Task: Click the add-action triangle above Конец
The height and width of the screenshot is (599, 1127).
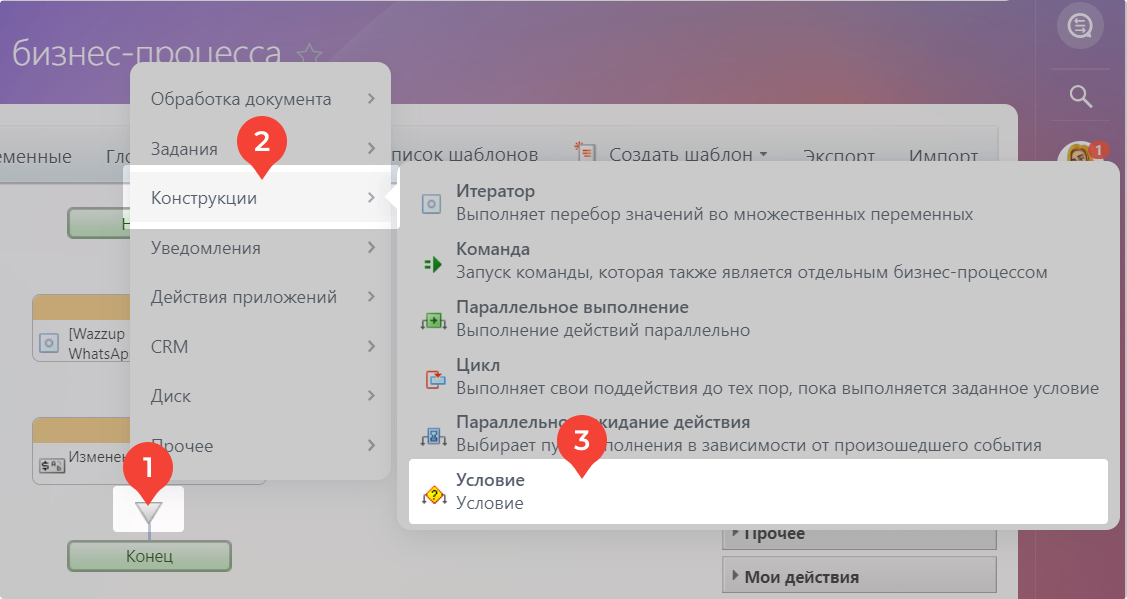Action: point(148,512)
